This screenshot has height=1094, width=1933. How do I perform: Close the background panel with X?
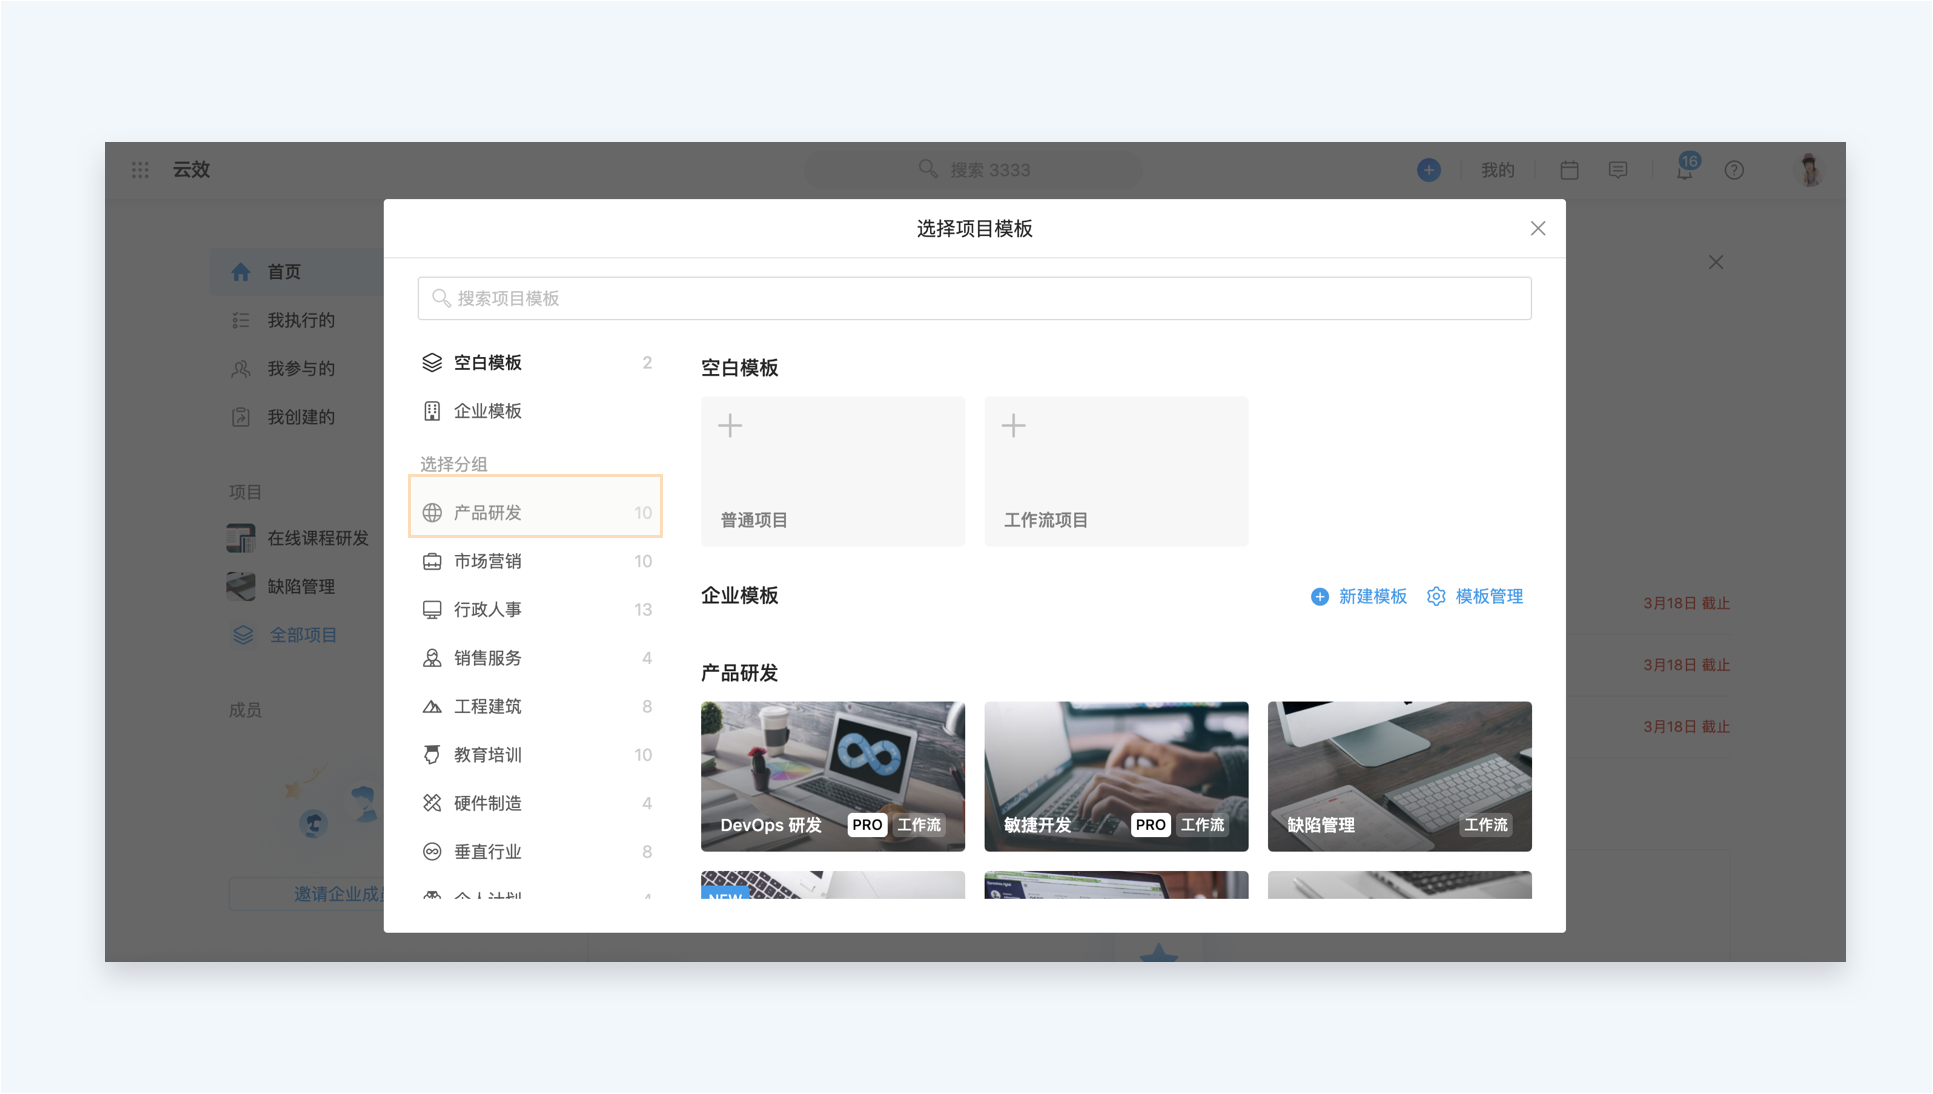(1716, 262)
